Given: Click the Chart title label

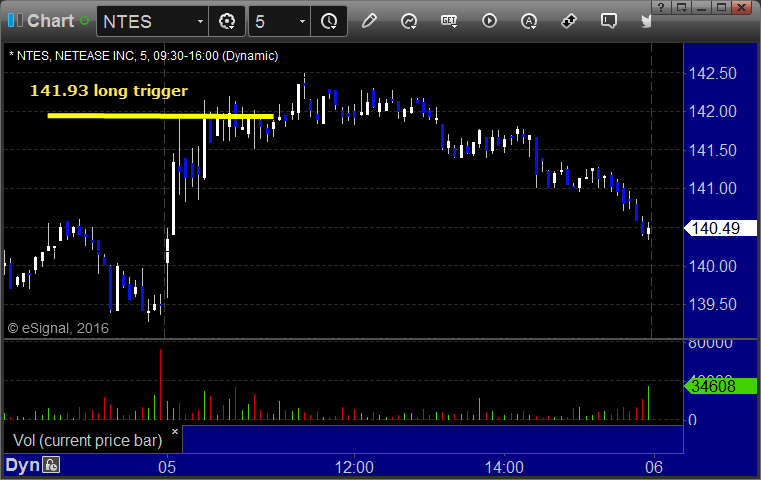Looking at the screenshot, I should 50,21.
